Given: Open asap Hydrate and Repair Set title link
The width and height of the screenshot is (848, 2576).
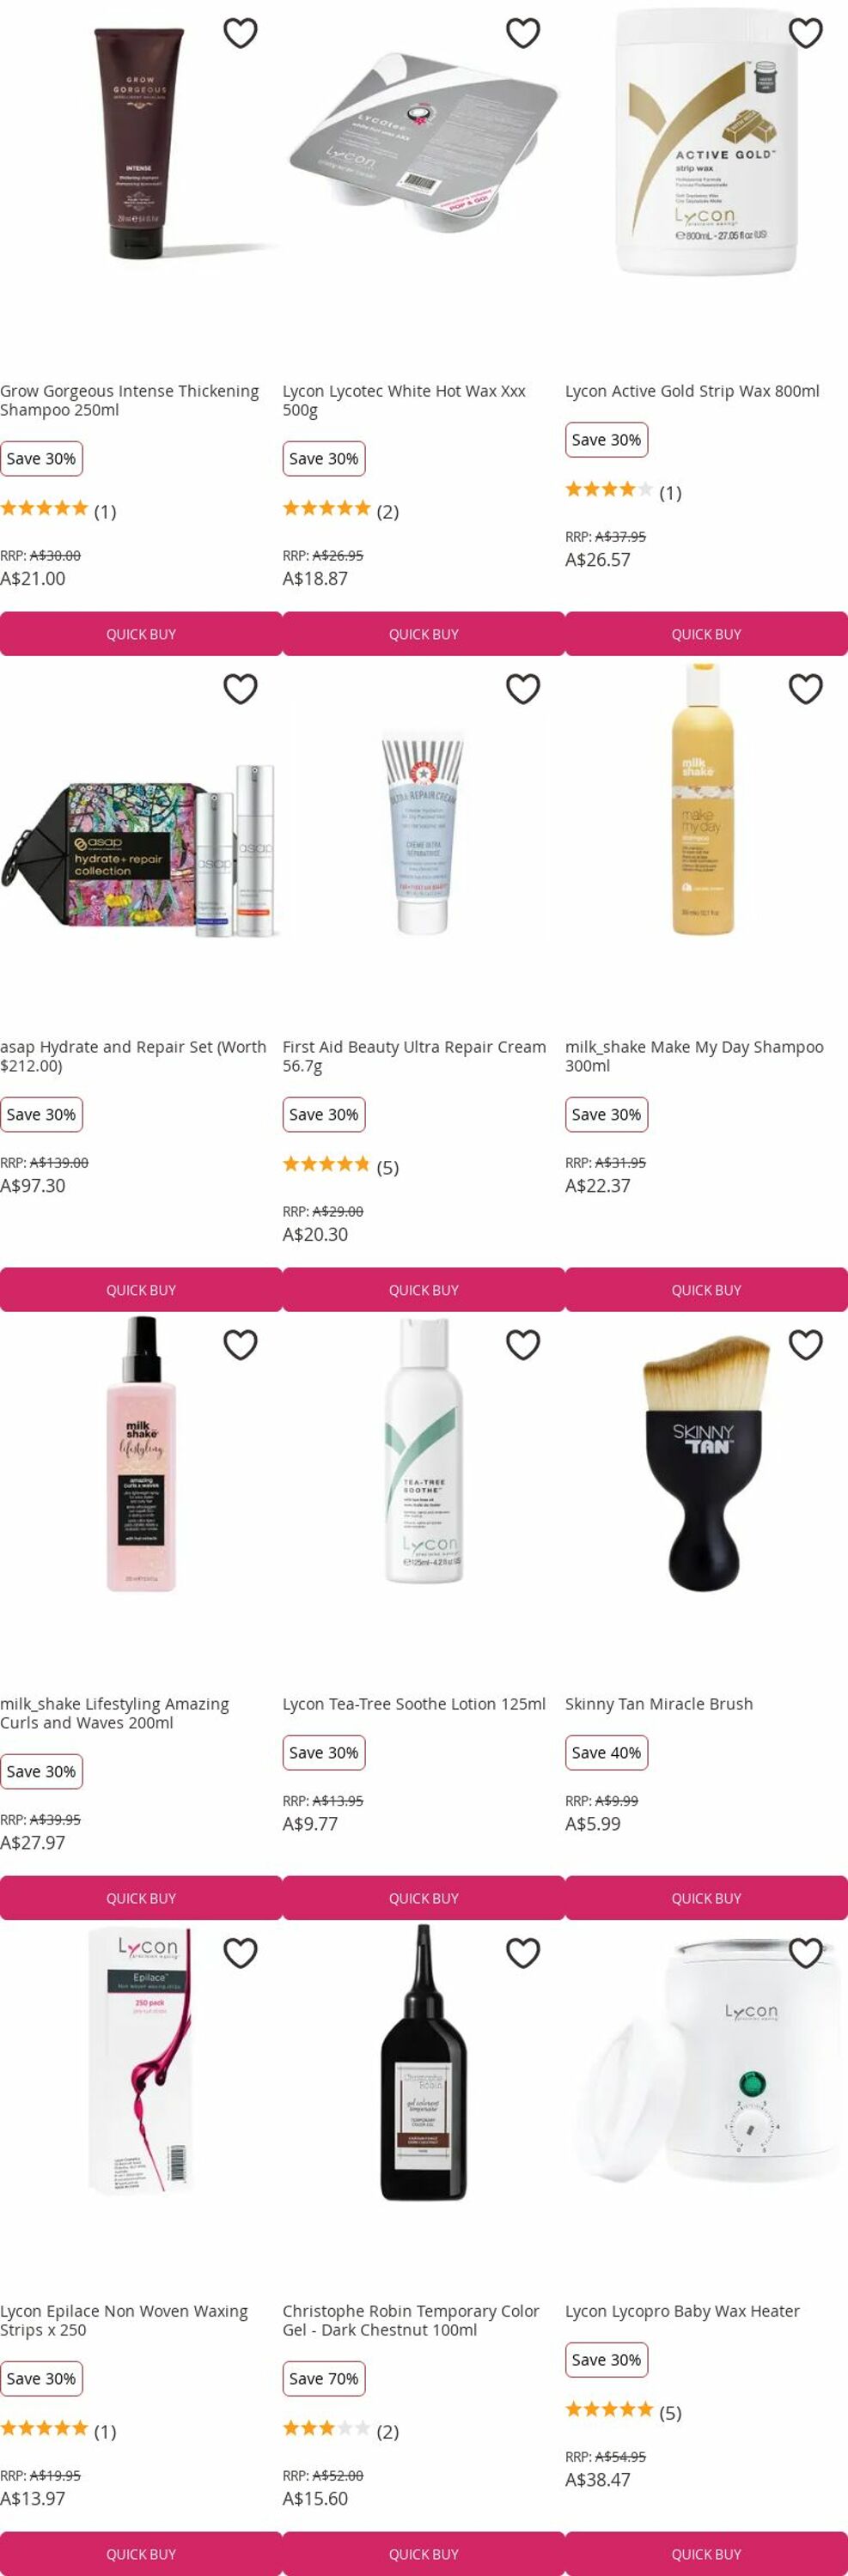Looking at the screenshot, I should (133, 1056).
